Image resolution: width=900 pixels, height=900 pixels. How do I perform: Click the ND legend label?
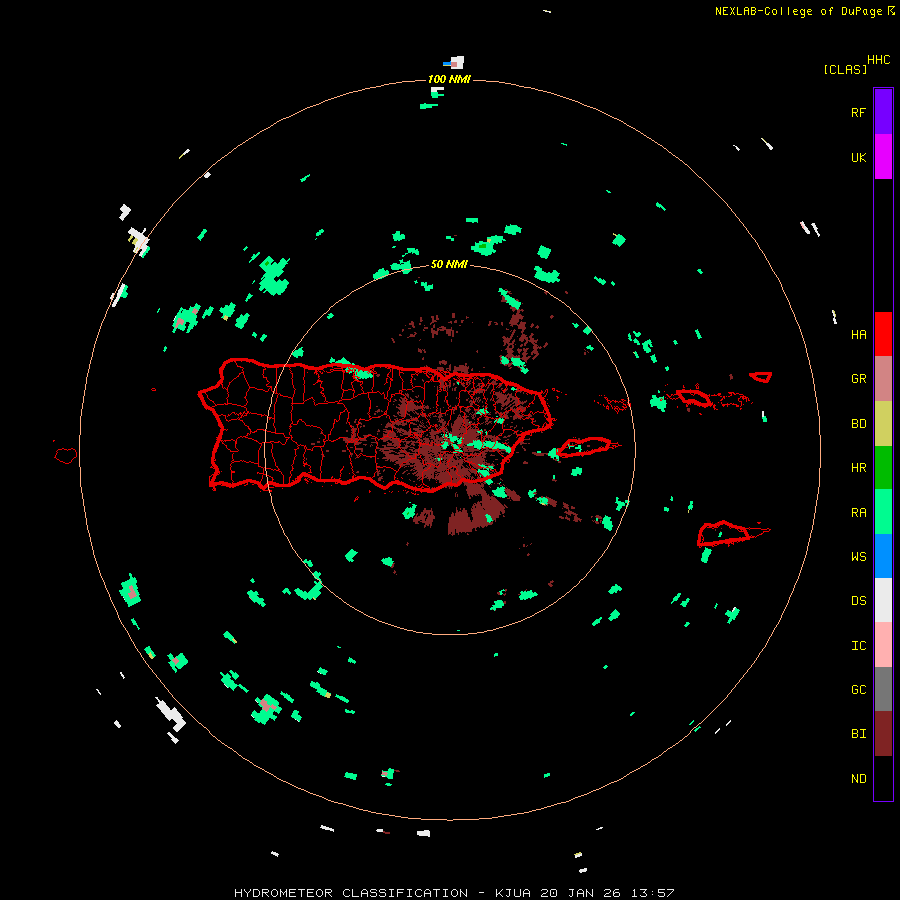coord(858,779)
